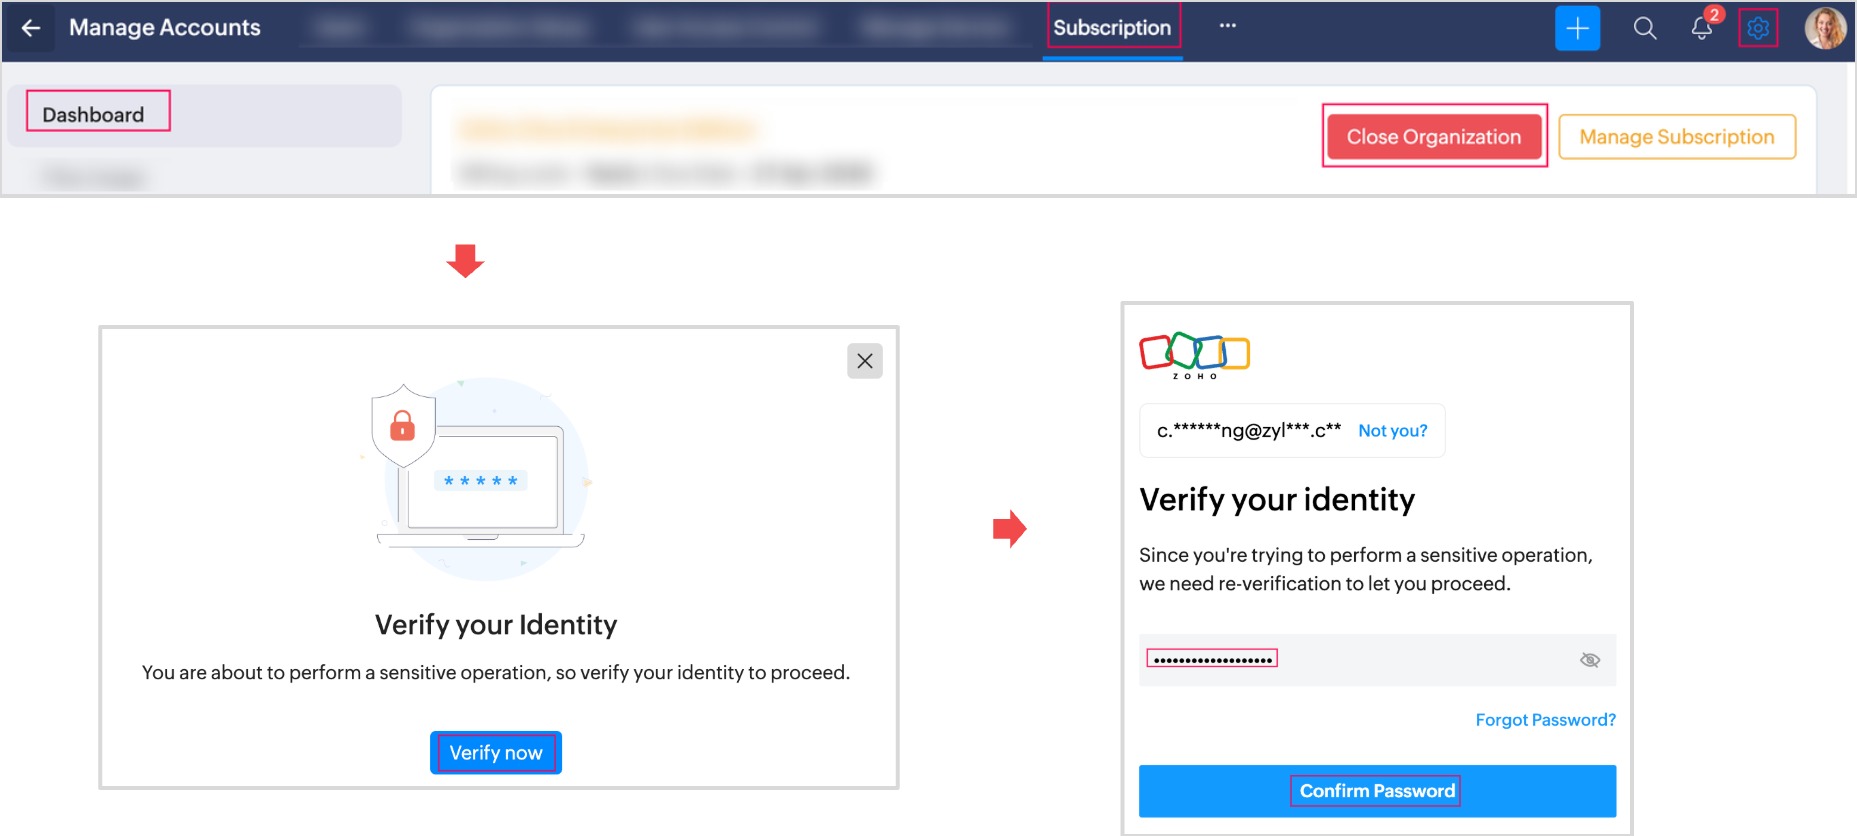Image resolution: width=1857 pixels, height=836 pixels.
Task: Click the user profile avatar
Action: [x=1824, y=28]
